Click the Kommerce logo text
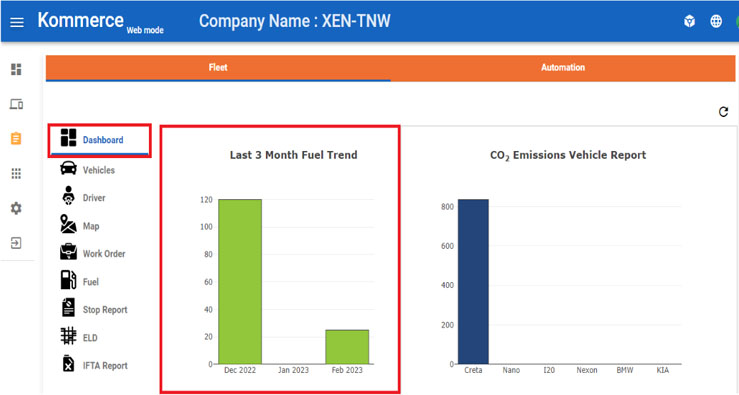 [x=81, y=20]
